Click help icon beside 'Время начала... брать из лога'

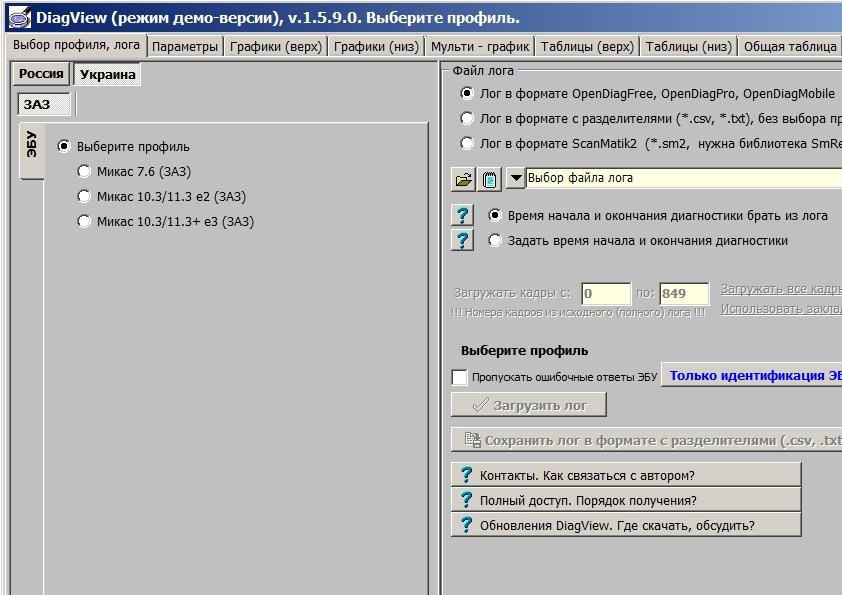(x=462, y=215)
